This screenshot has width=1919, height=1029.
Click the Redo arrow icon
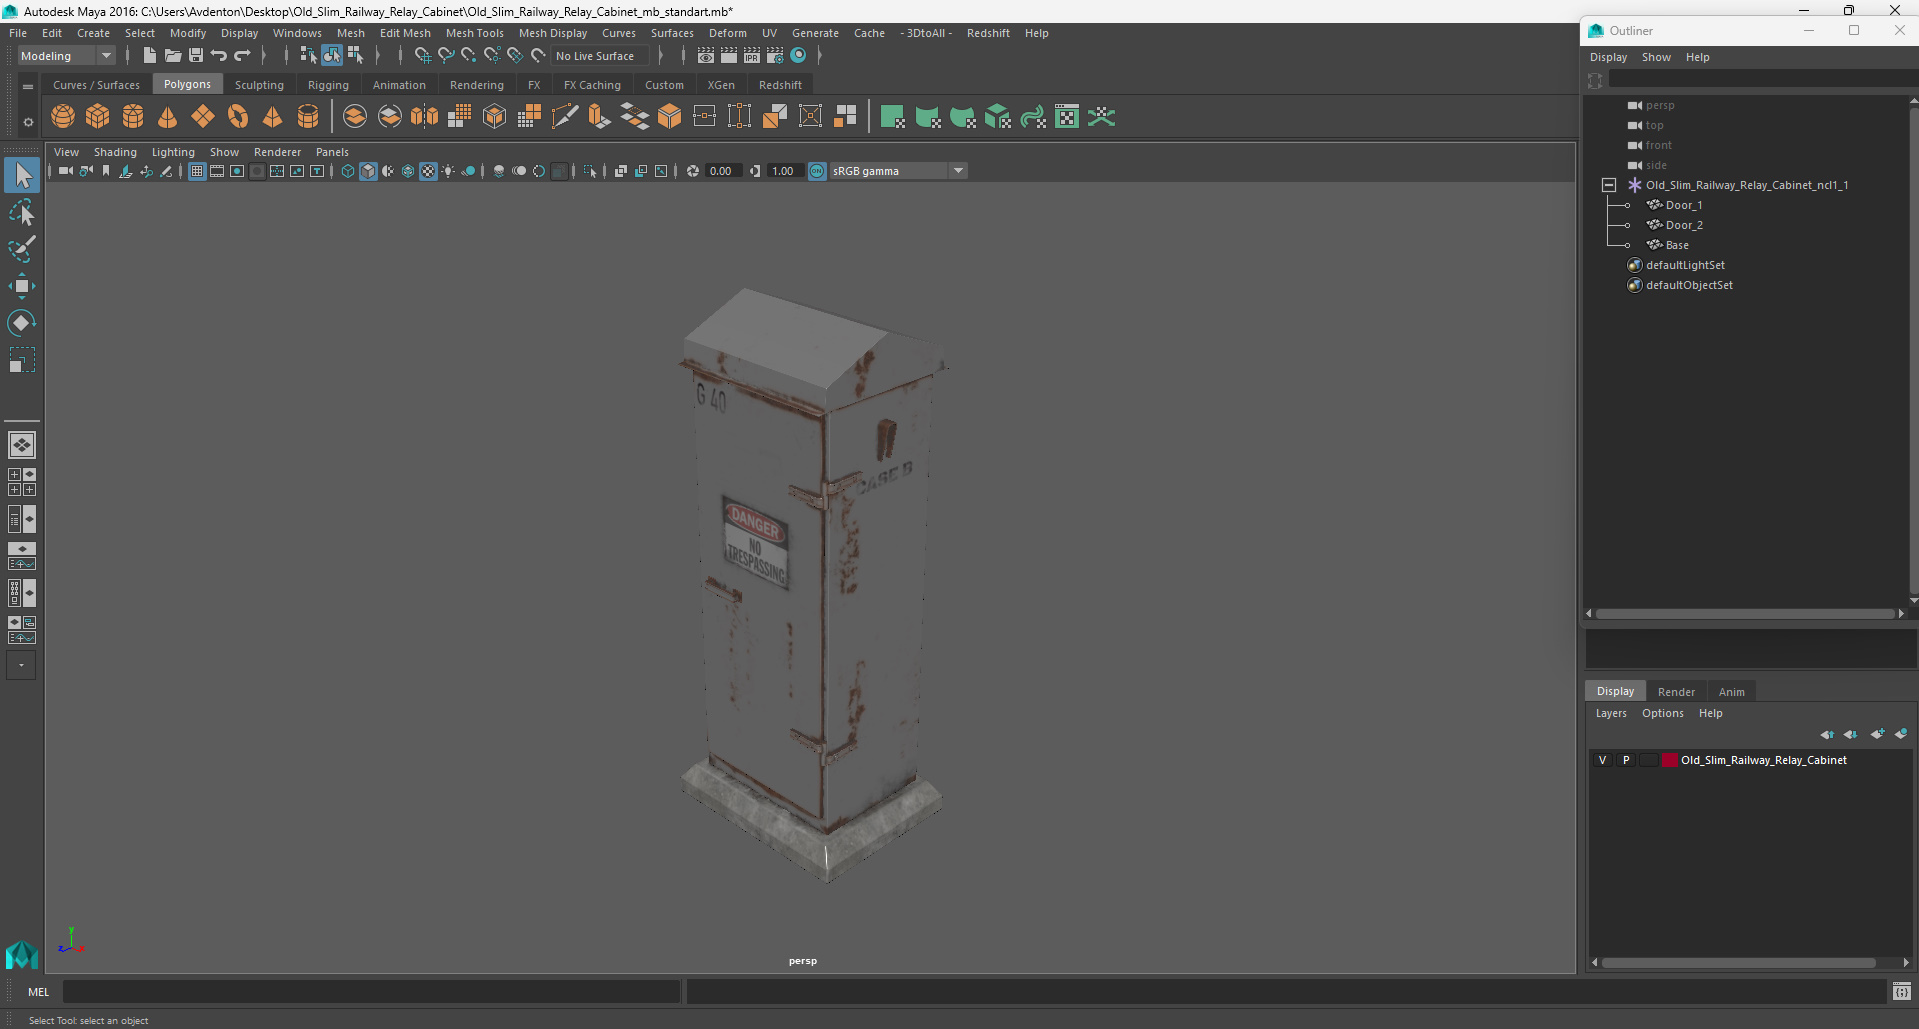click(x=242, y=56)
